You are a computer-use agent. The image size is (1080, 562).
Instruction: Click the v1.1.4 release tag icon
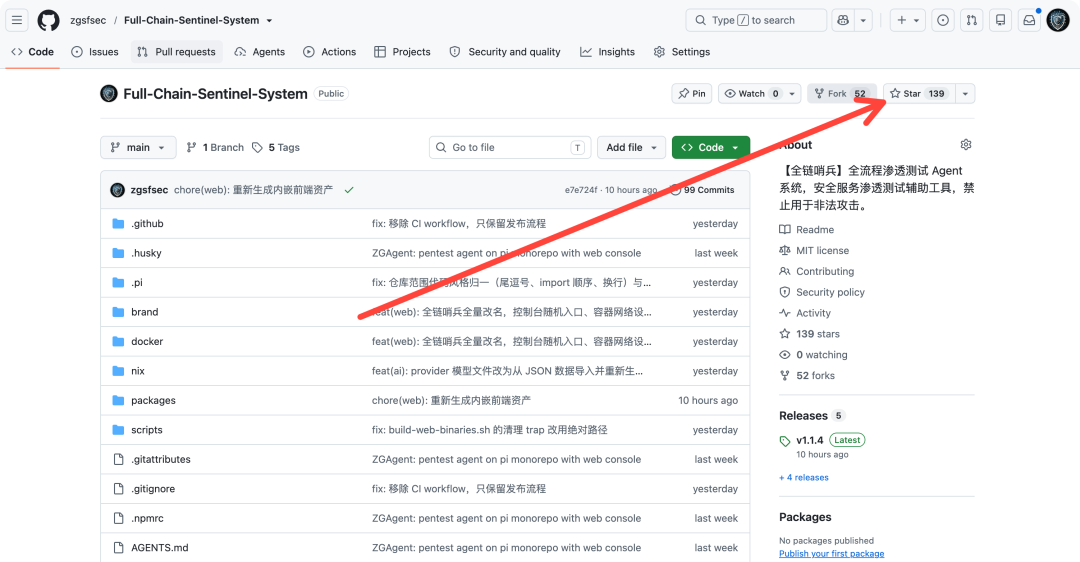coord(785,441)
